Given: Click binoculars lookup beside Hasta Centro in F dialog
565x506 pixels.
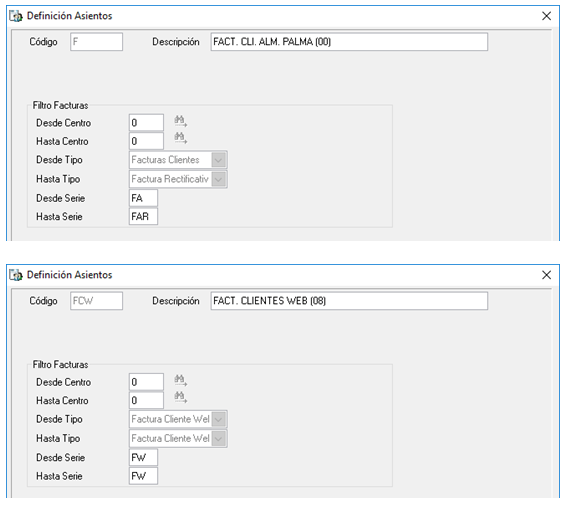Looking at the screenshot, I should click(181, 138).
